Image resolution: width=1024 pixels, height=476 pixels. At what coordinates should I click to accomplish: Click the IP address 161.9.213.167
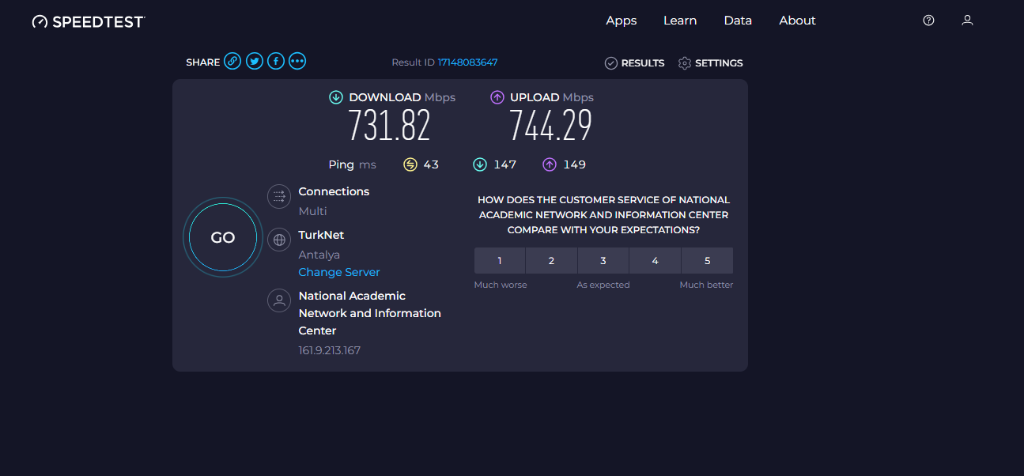pos(329,351)
